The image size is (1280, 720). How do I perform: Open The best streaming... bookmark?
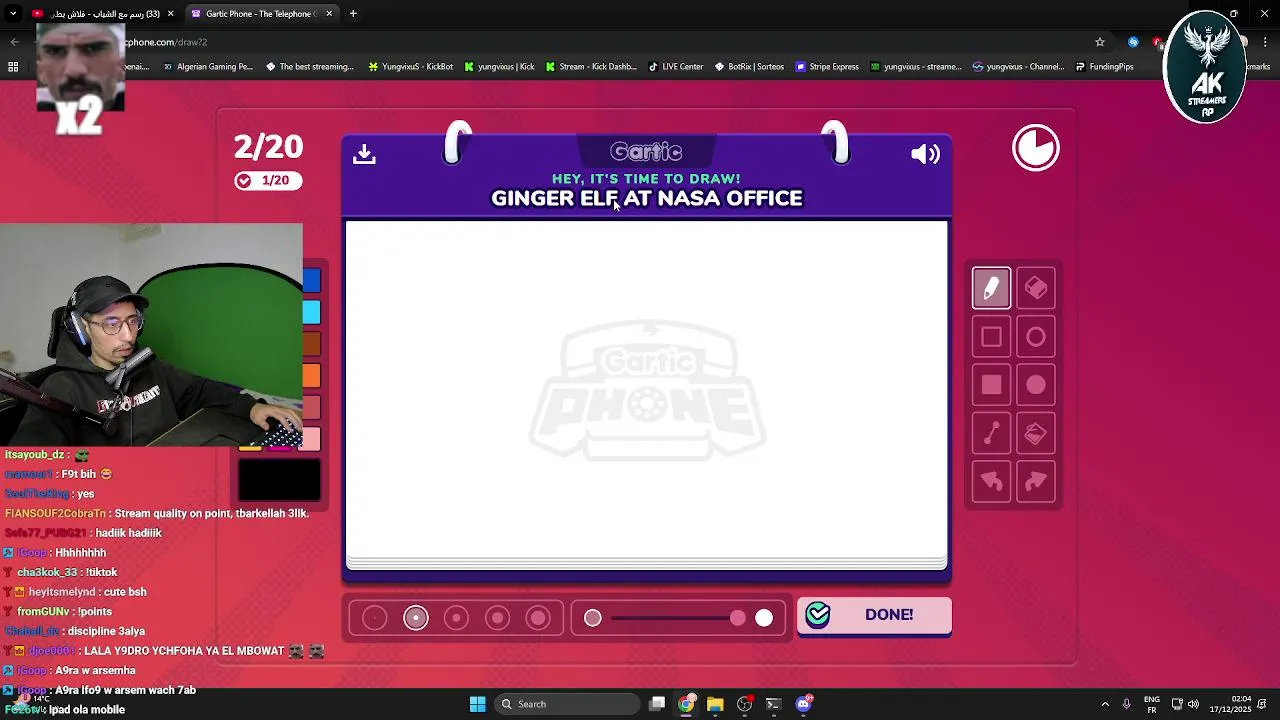pos(310,67)
